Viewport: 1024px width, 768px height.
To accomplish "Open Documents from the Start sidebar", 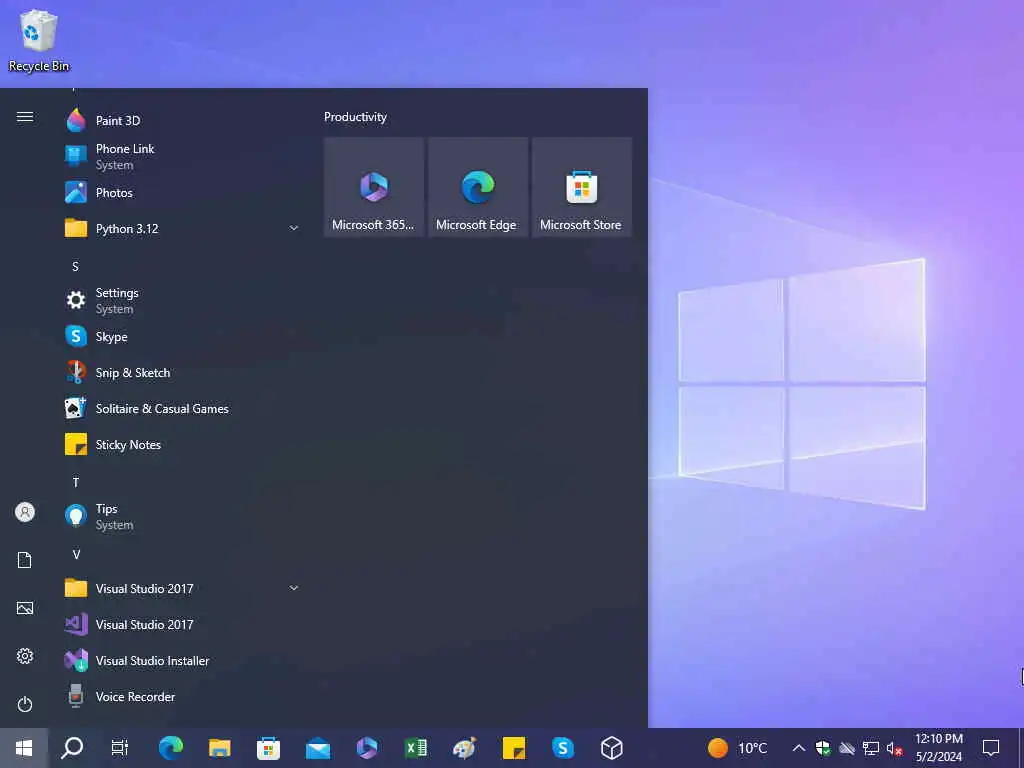I will click(25, 560).
